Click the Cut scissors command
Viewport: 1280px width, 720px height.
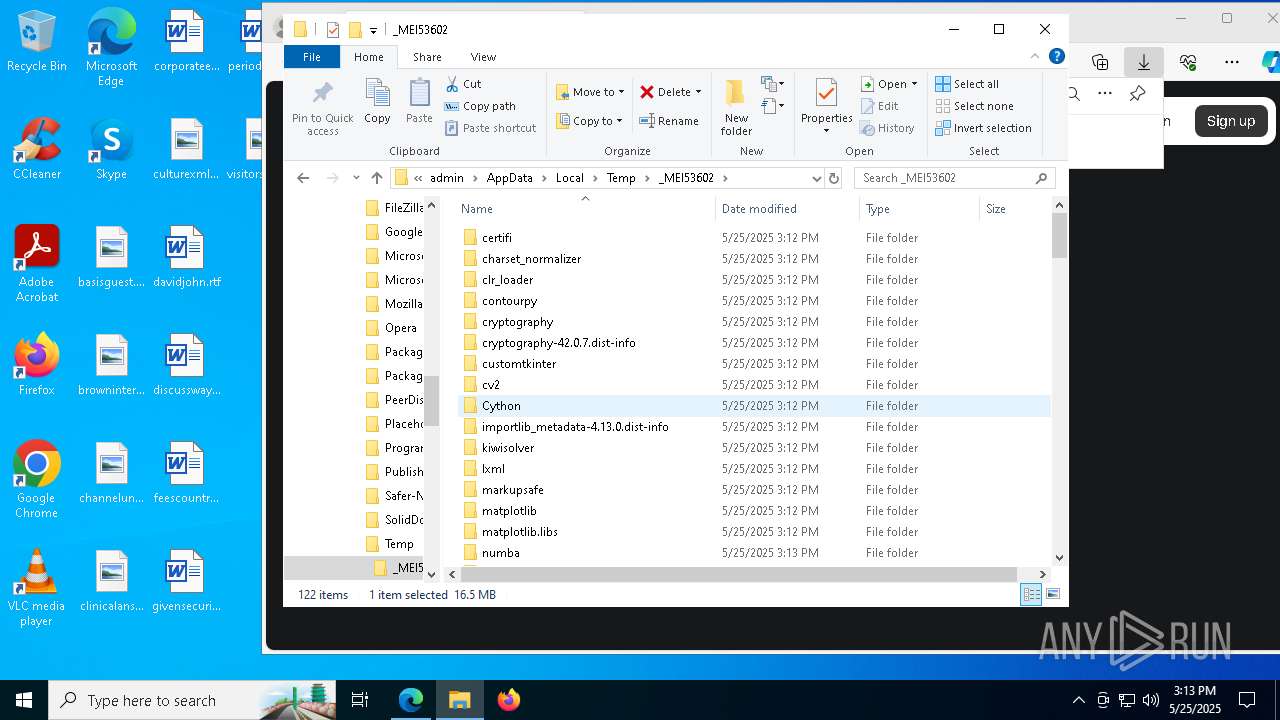click(x=463, y=84)
